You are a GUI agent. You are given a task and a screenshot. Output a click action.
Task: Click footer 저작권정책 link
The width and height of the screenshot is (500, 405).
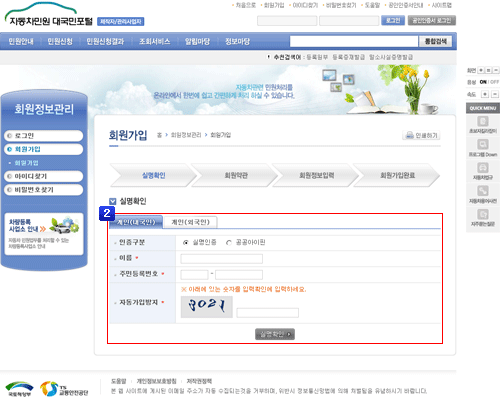(x=199, y=381)
